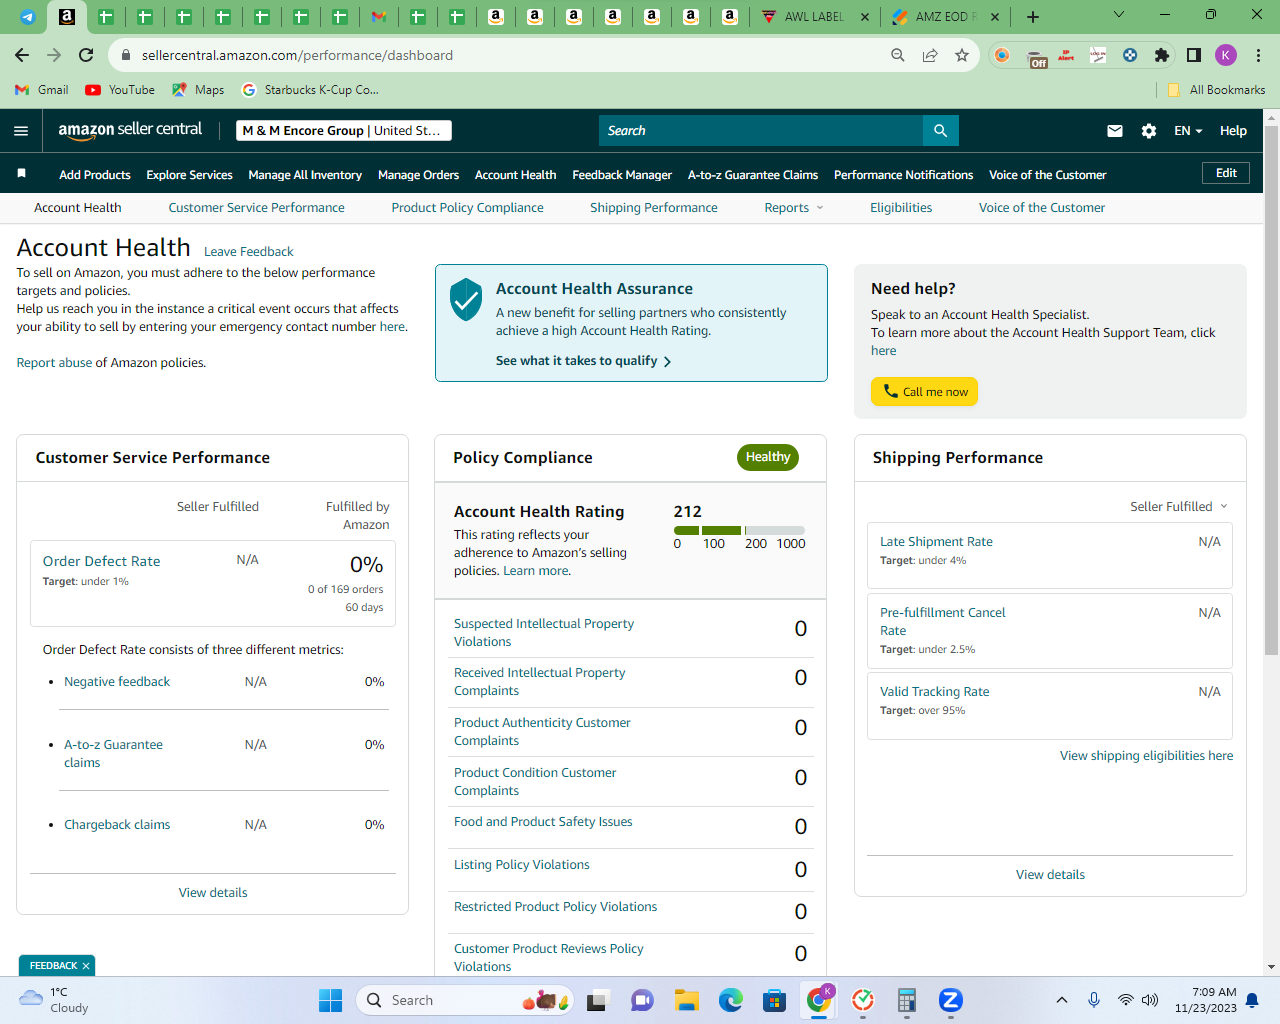This screenshot has width=1280, height=1024.
Task: Click the search magnifier button in Seller Central
Action: [x=940, y=131]
